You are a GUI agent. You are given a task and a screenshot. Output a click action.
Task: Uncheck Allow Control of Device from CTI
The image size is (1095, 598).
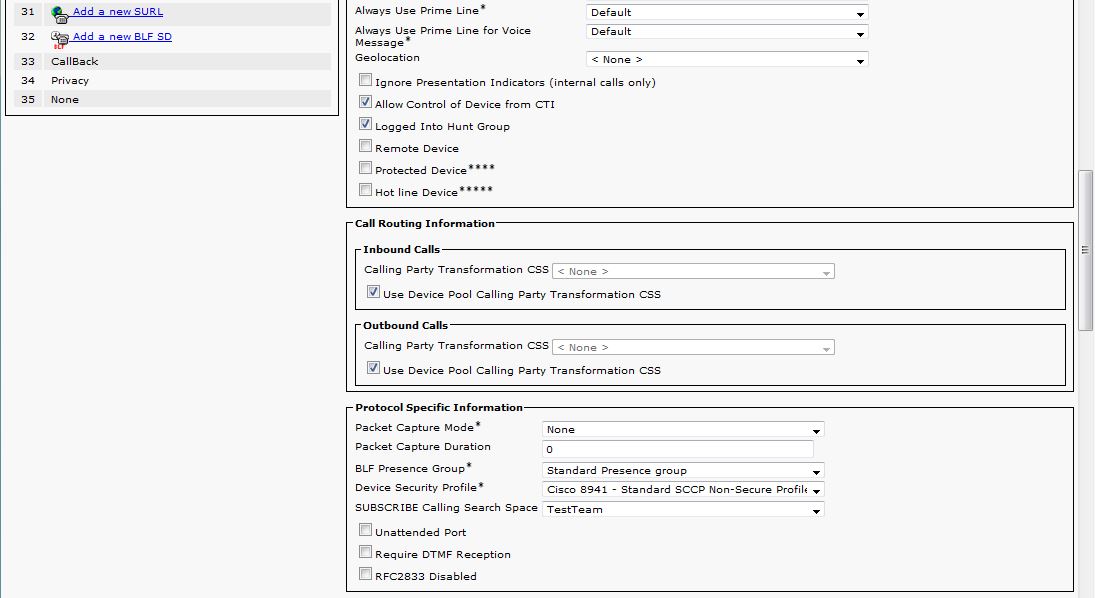pyautogui.click(x=366, y=103)
